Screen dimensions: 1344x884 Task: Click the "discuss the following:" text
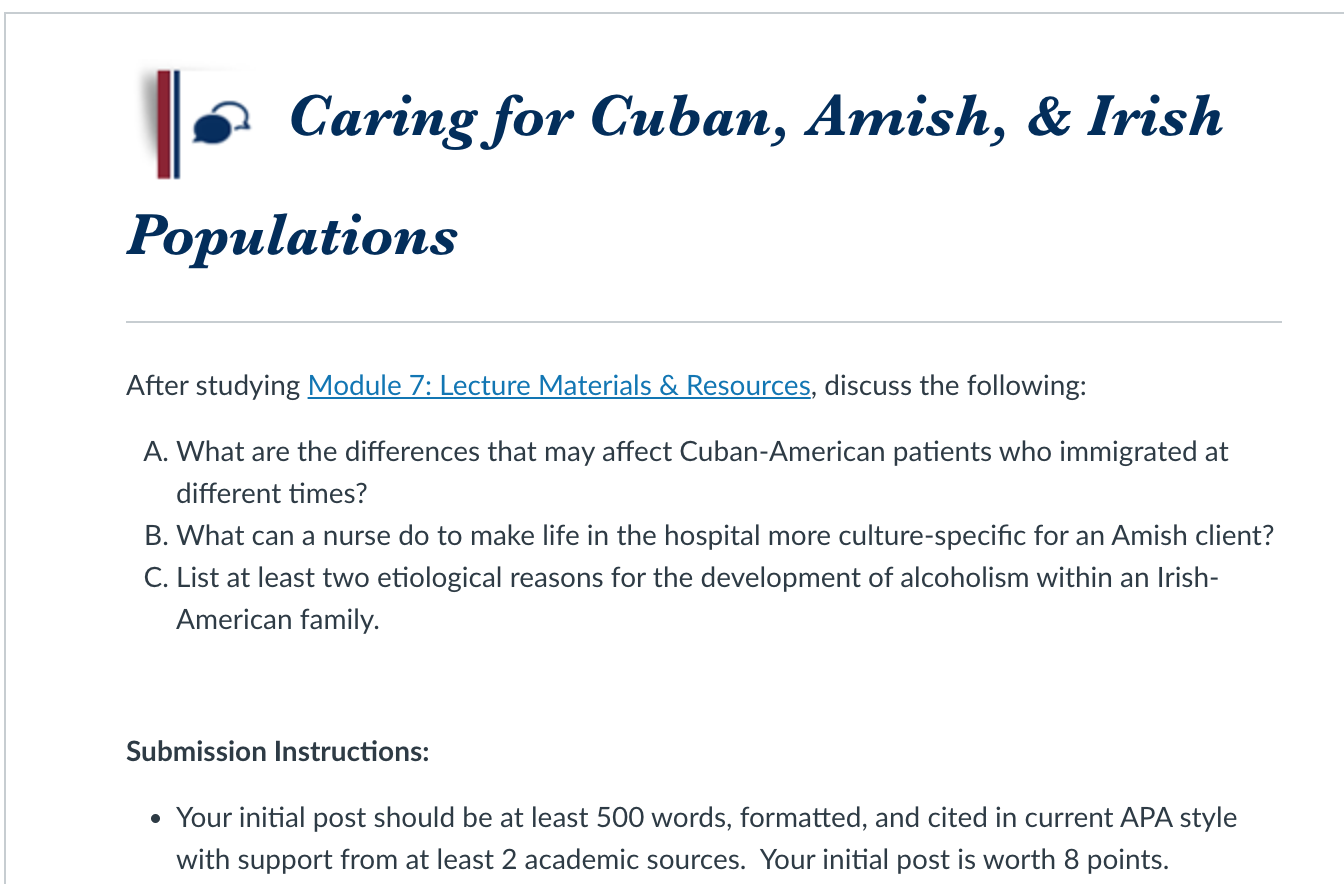[955, 385]
